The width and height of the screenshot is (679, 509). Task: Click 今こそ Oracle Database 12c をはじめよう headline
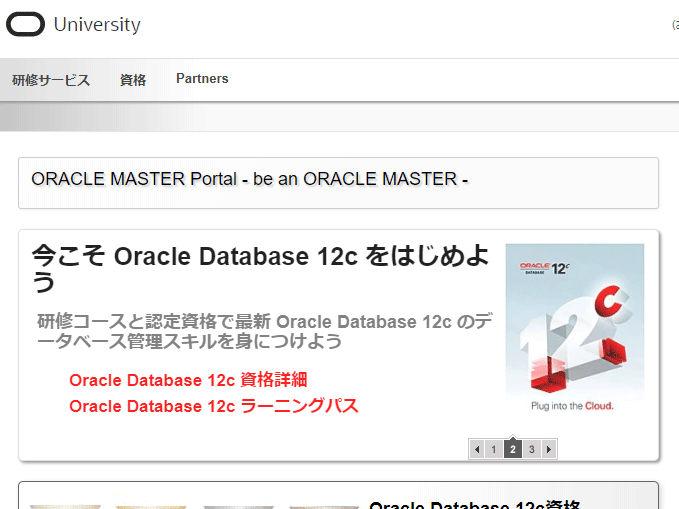pyautogui.click(x=261, y=268)
